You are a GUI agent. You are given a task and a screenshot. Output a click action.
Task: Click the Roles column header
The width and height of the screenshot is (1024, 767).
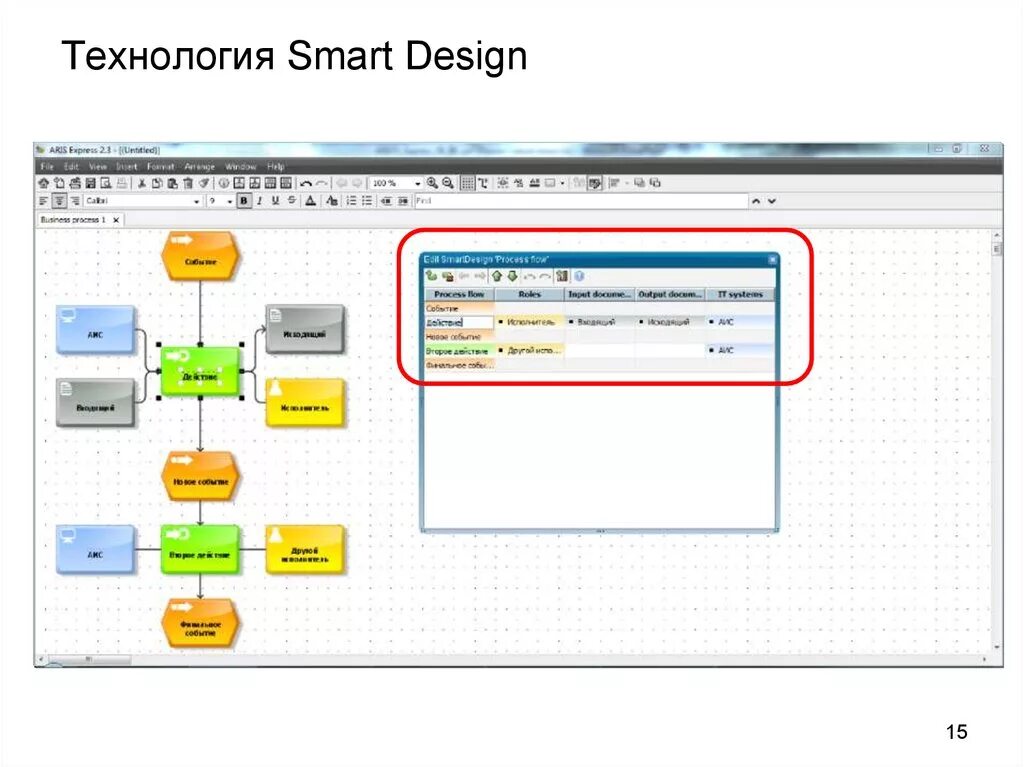pyautogui.click(x=530, y=295)
